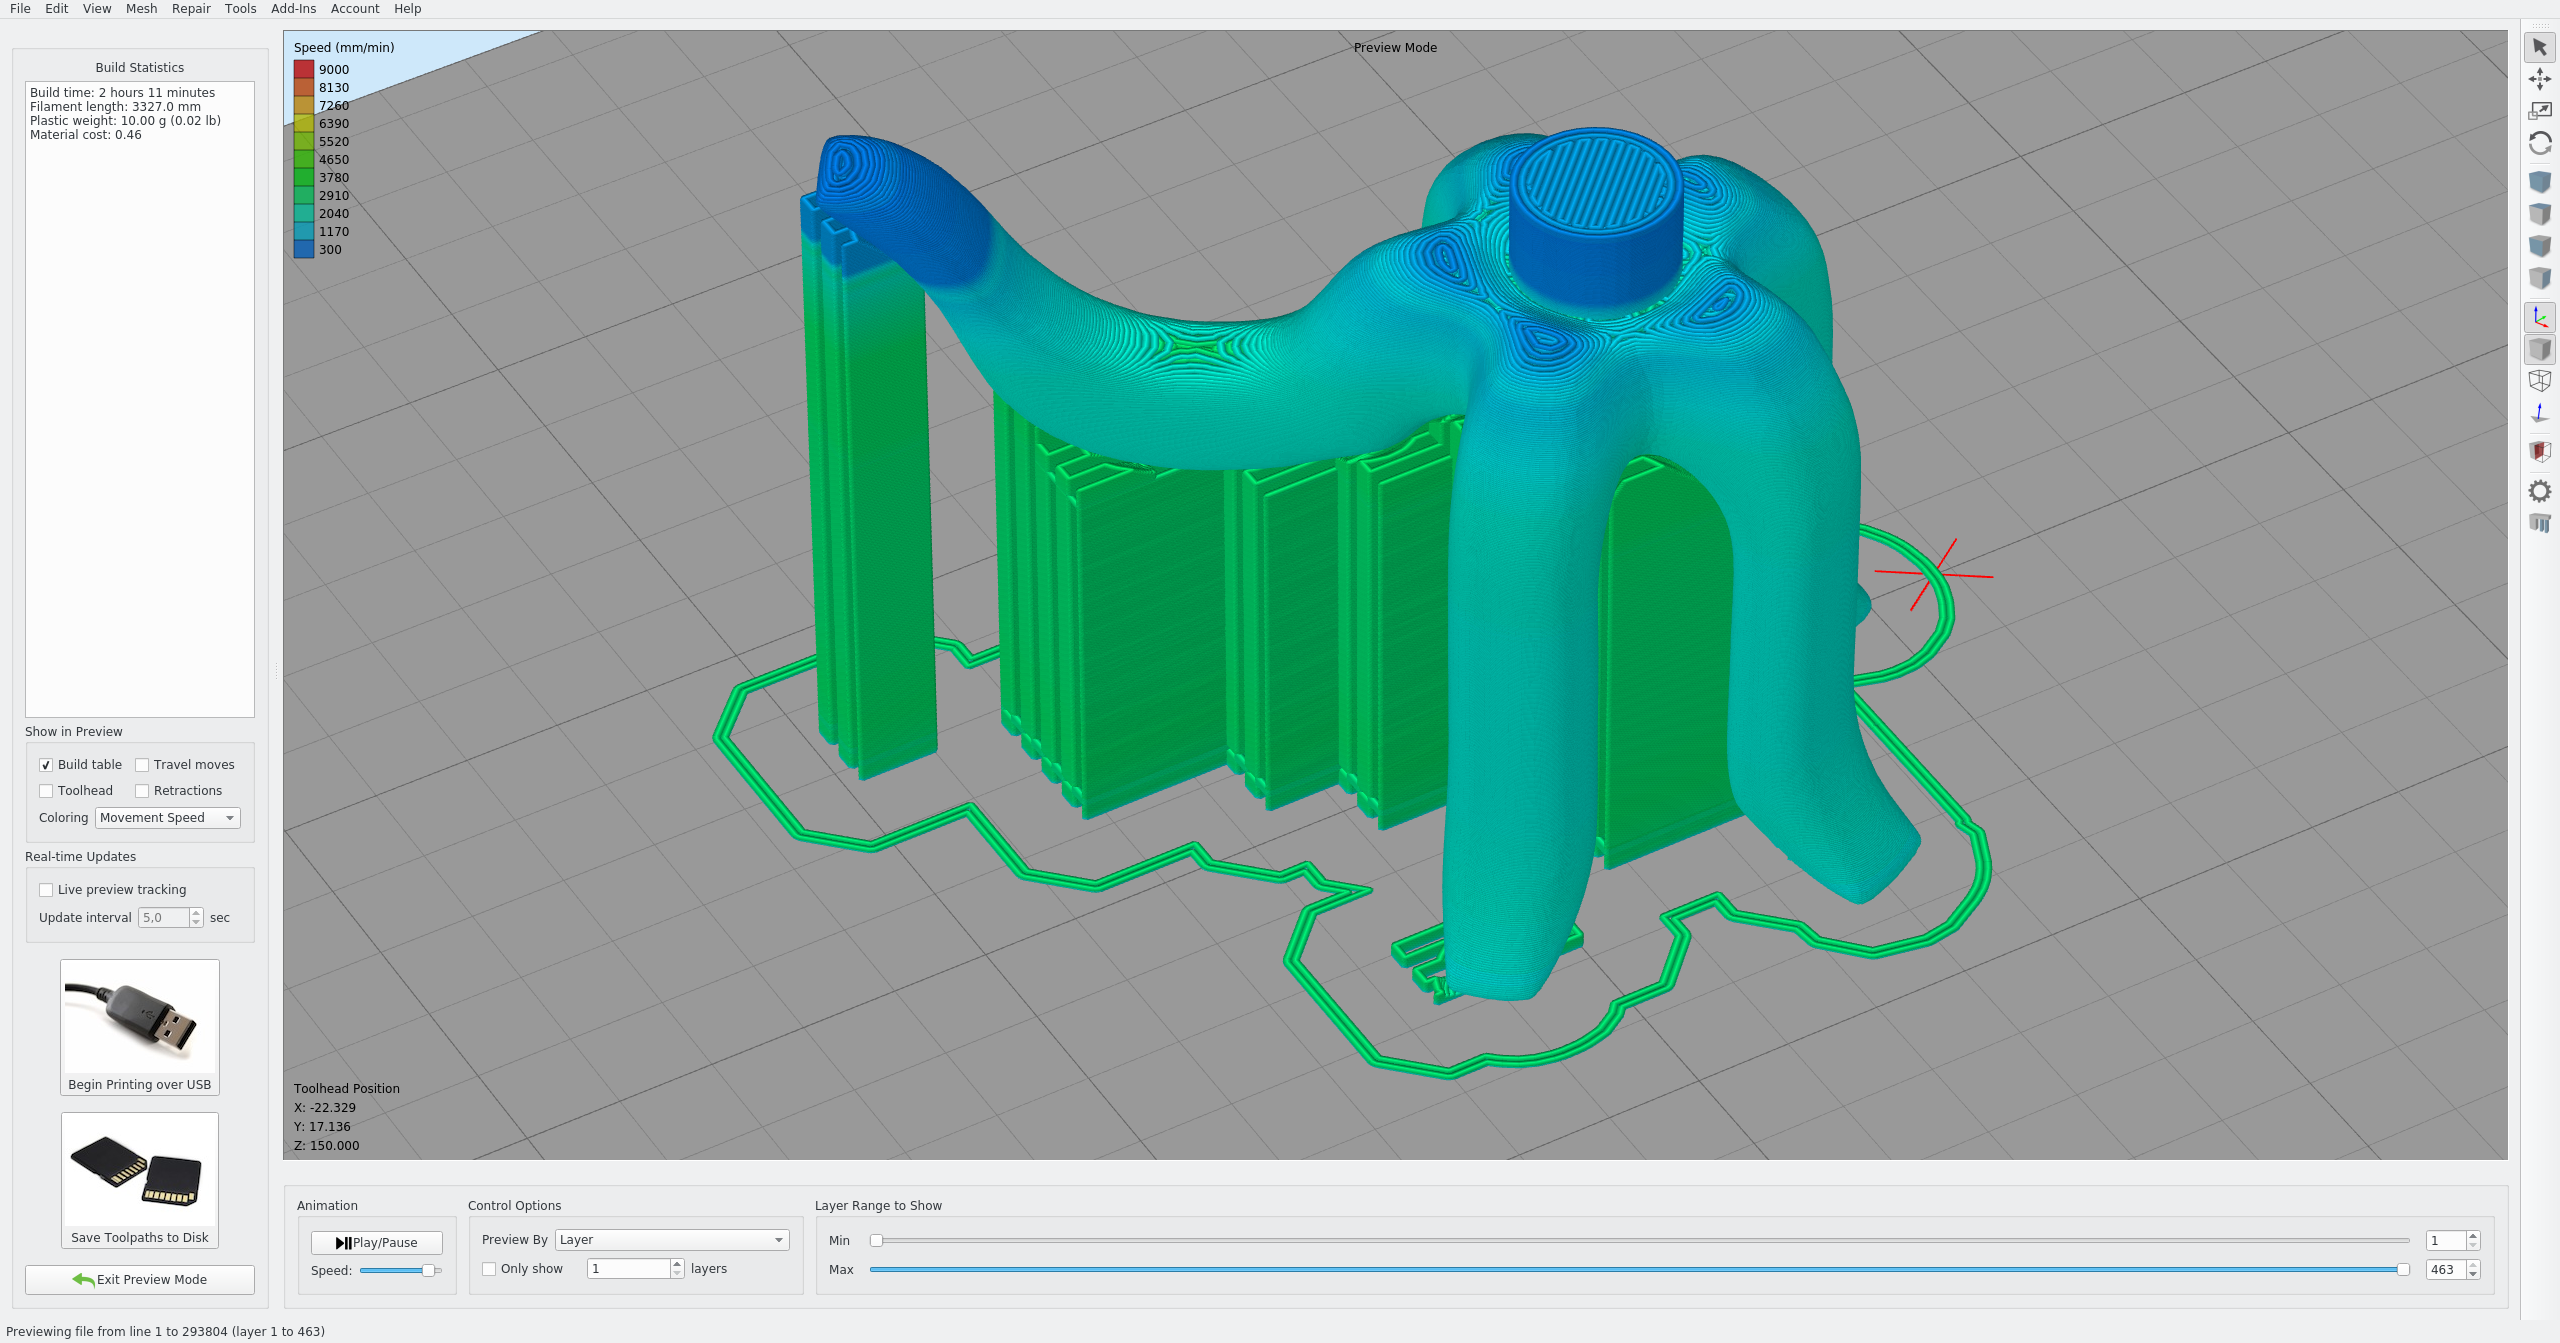Screen dimensions: 2560x1343
Task: Open the Repair menu
Action: (x=191, y=9)
